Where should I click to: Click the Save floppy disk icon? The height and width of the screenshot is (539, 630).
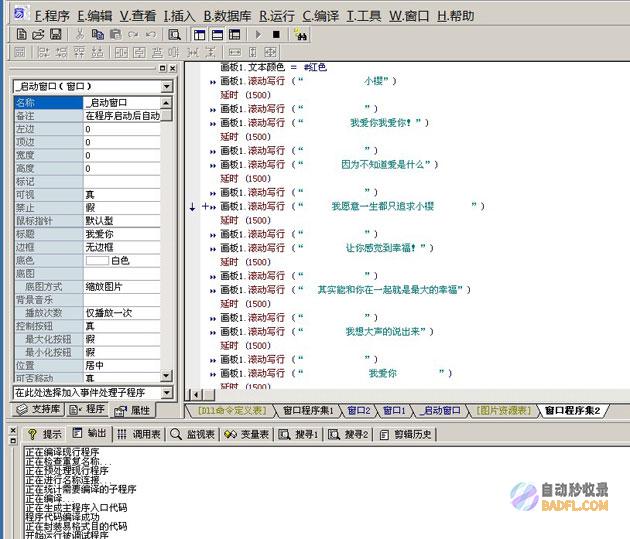coord(55,35)
